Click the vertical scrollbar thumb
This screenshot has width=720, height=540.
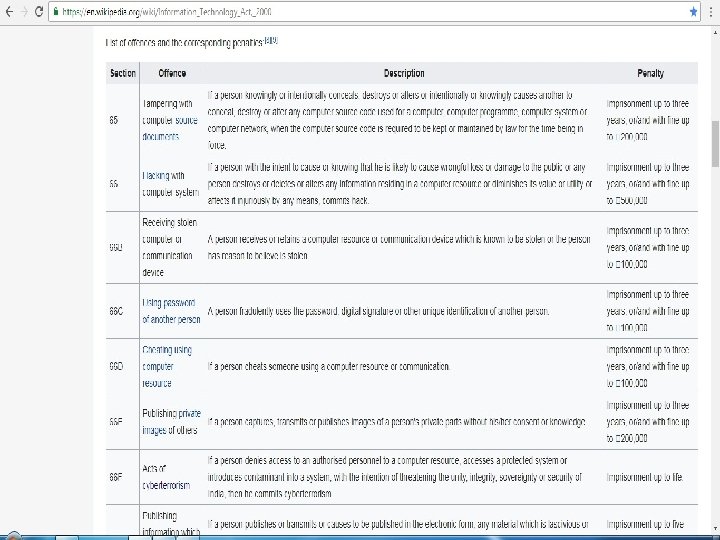pos(715,144)
